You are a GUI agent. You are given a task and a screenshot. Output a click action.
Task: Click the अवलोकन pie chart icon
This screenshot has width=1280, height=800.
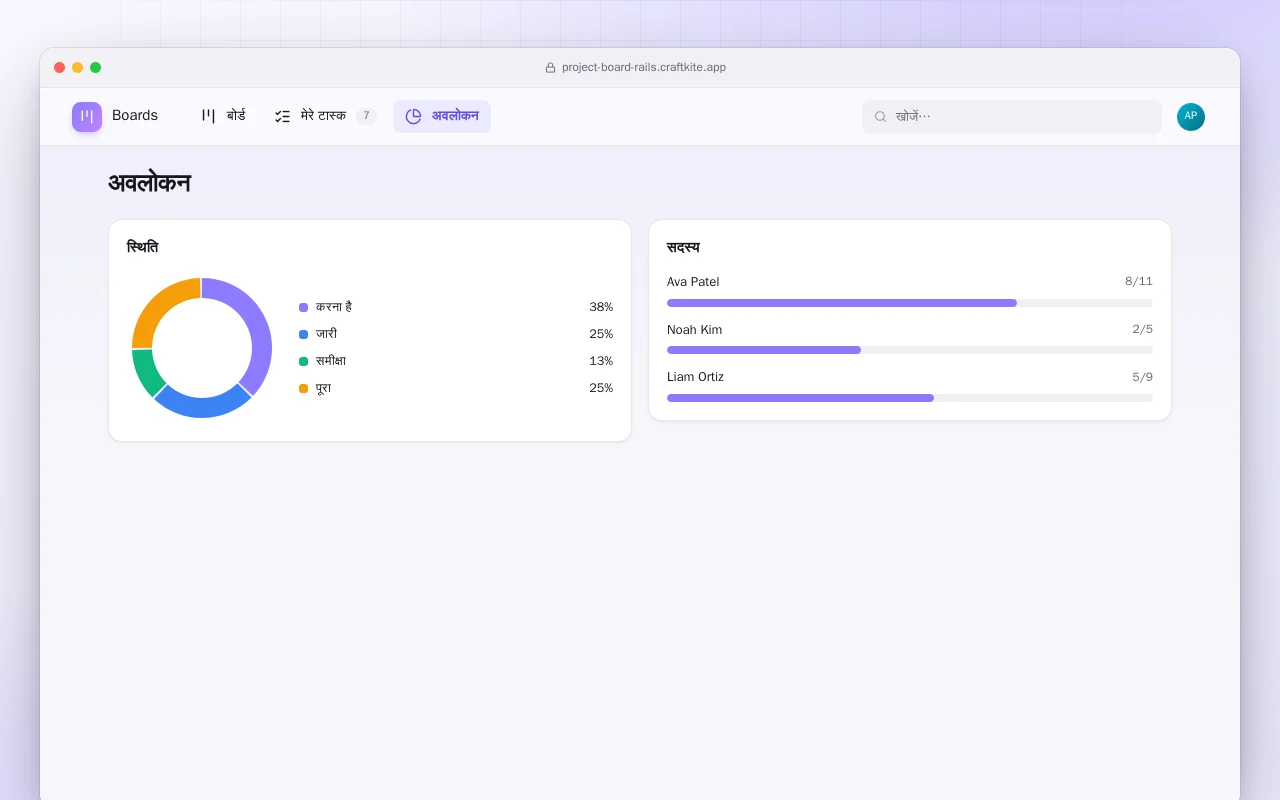[x=413, y=116]
